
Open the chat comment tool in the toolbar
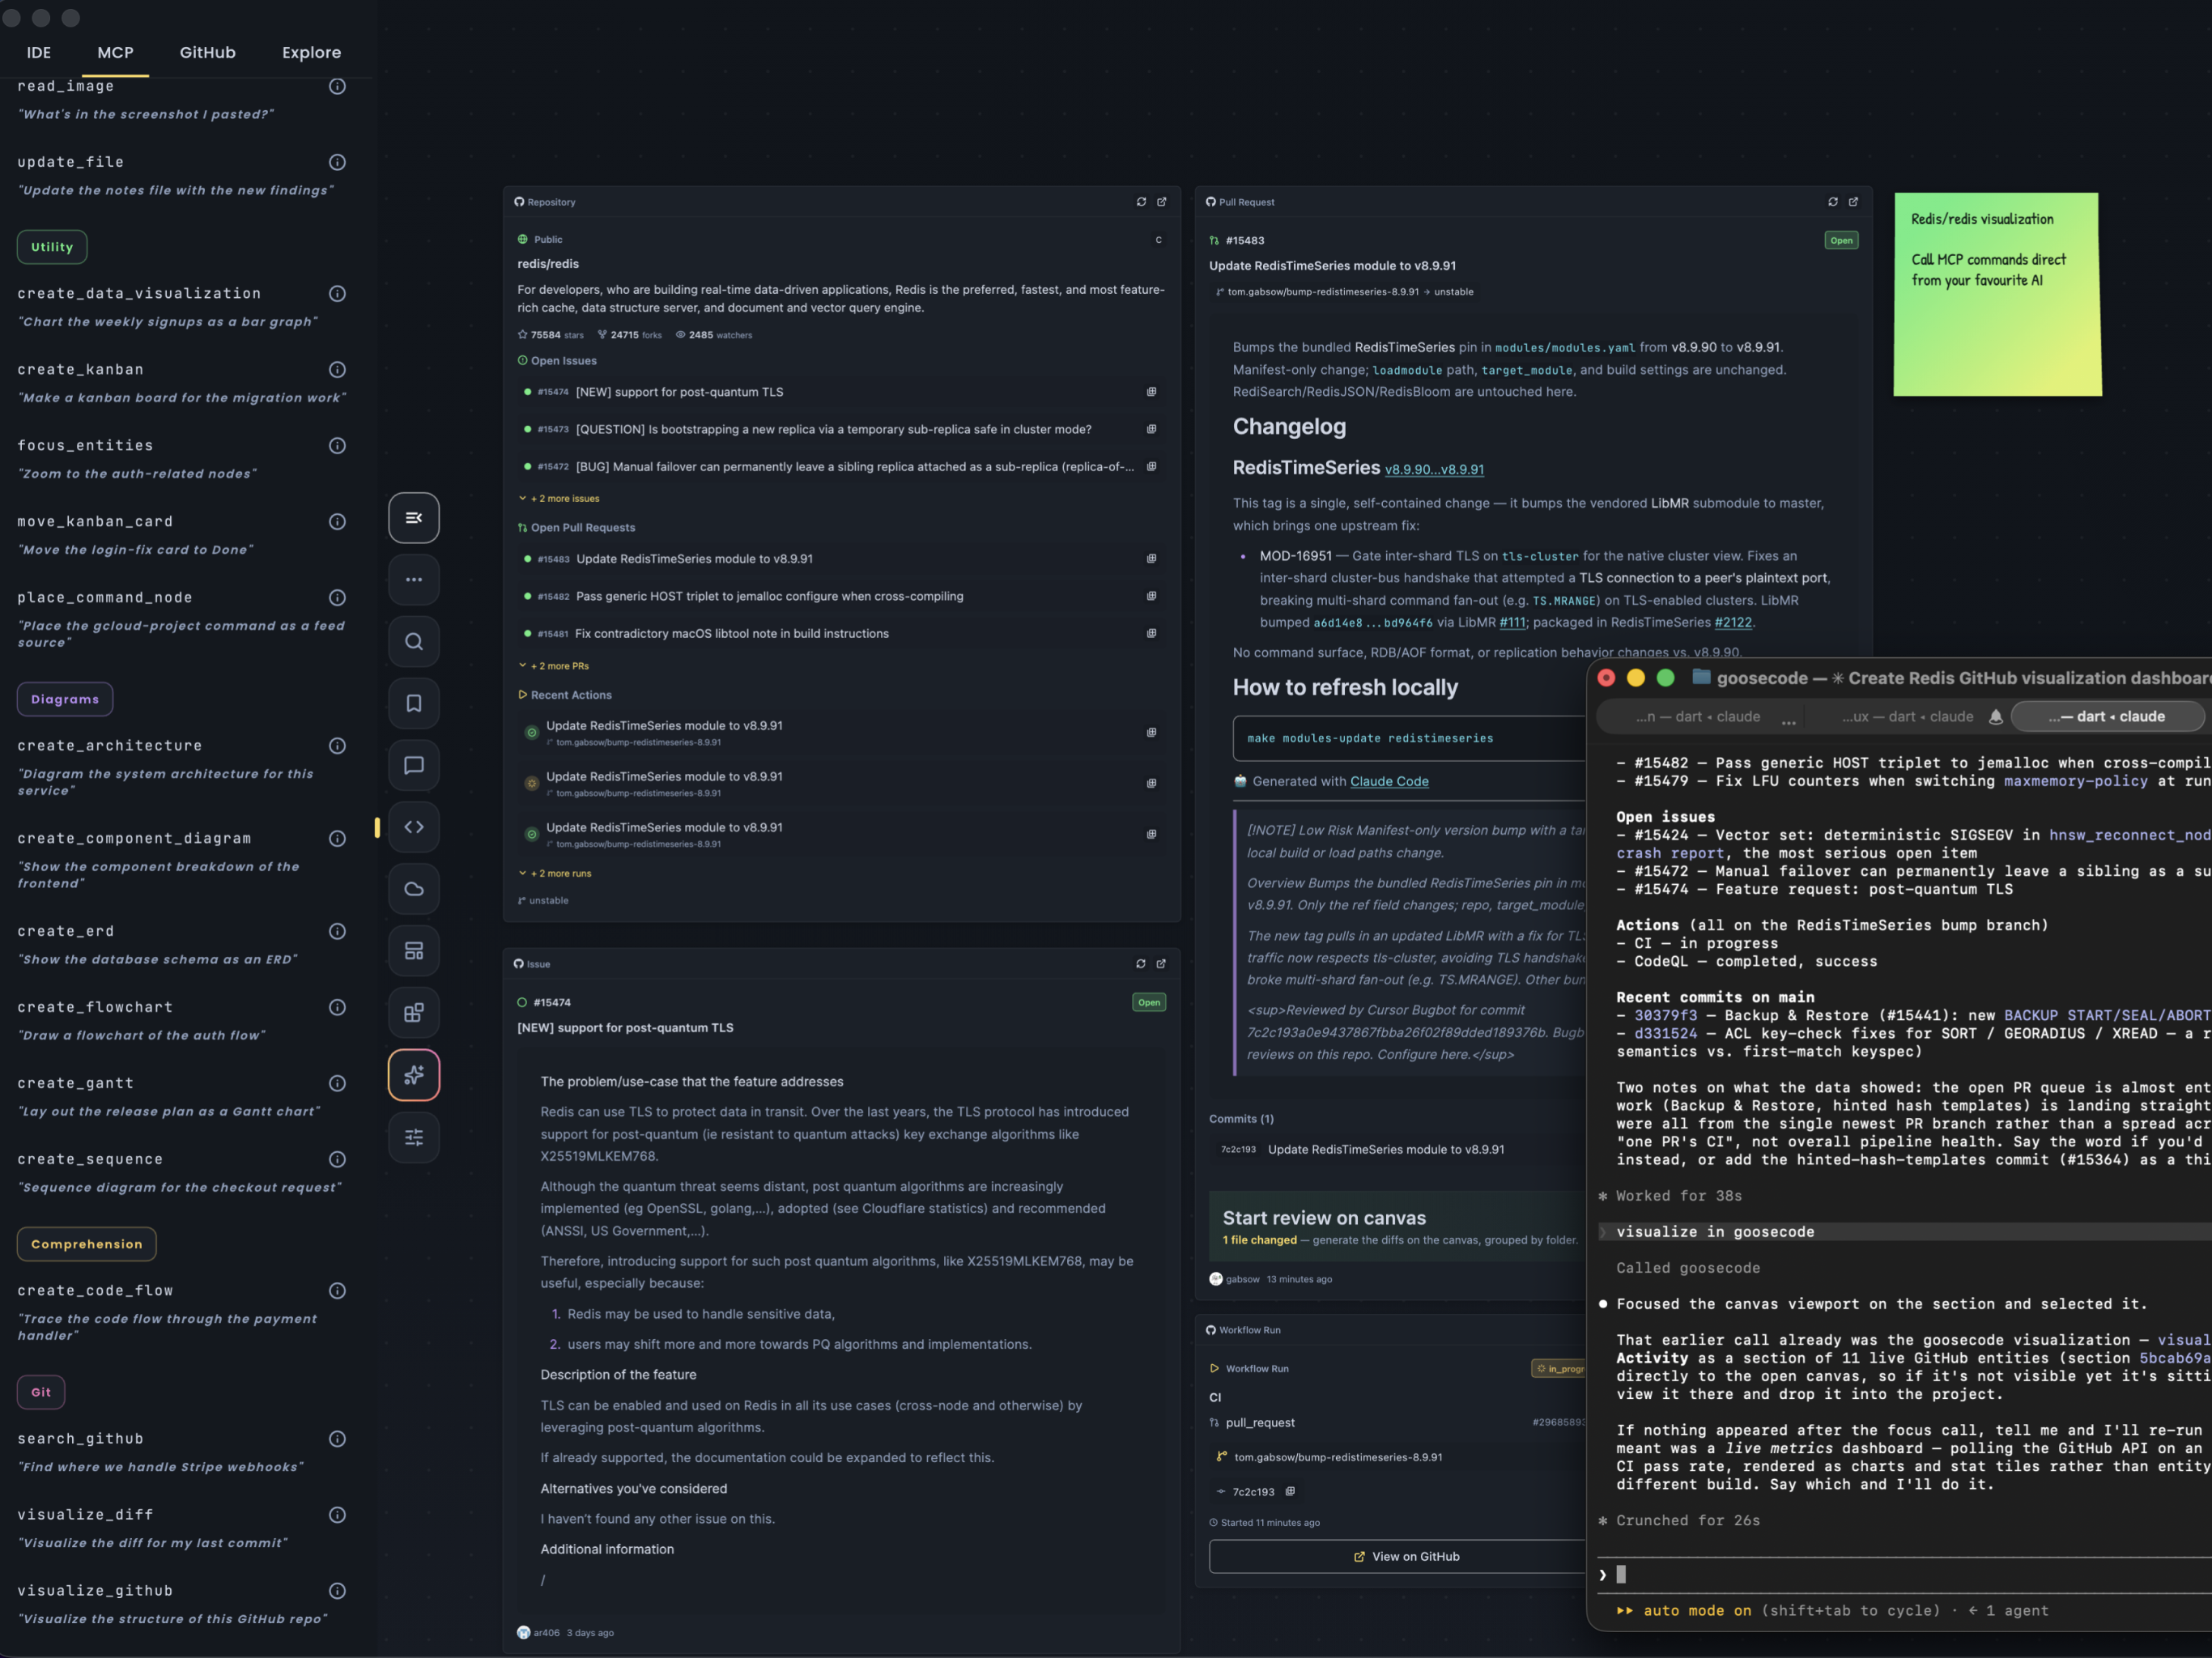coord(413,766)
